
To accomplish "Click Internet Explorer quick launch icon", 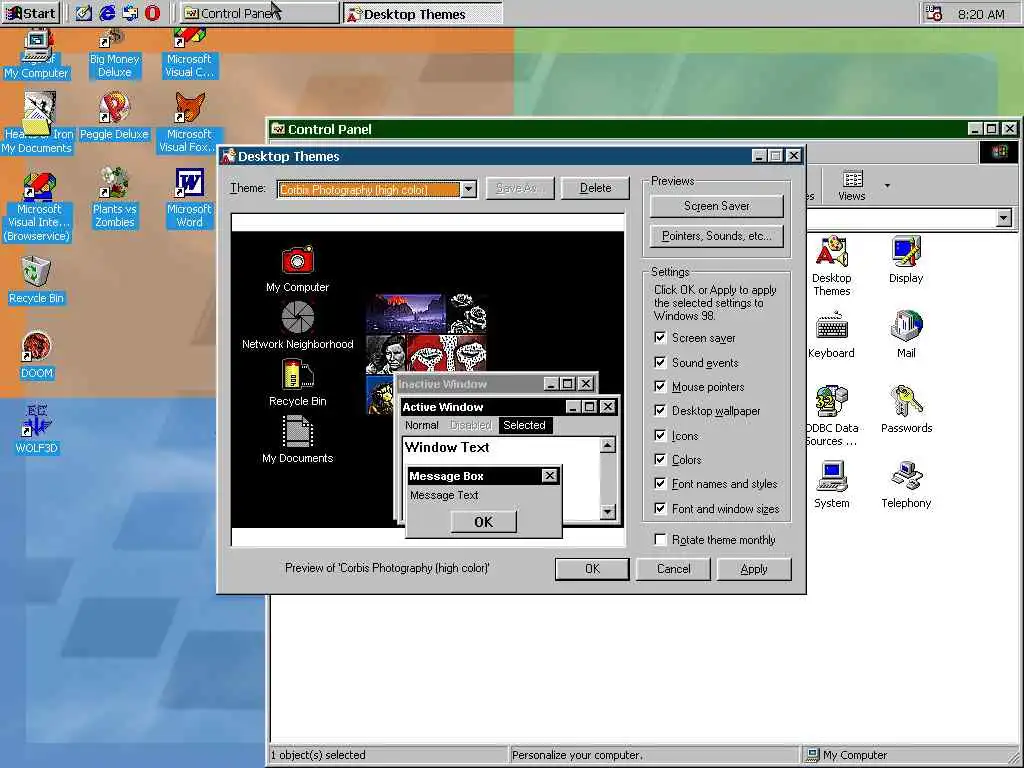I will (106, 13).
